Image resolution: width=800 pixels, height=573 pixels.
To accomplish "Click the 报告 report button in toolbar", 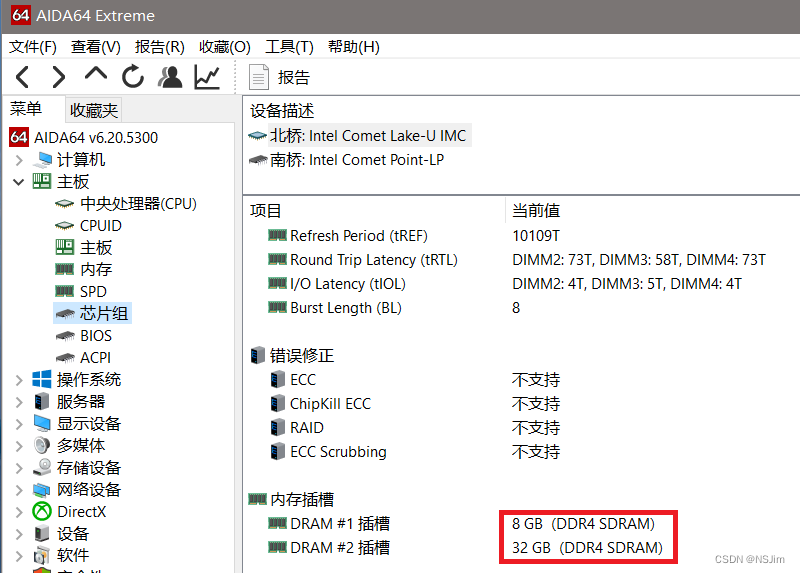I will point(280,78).
